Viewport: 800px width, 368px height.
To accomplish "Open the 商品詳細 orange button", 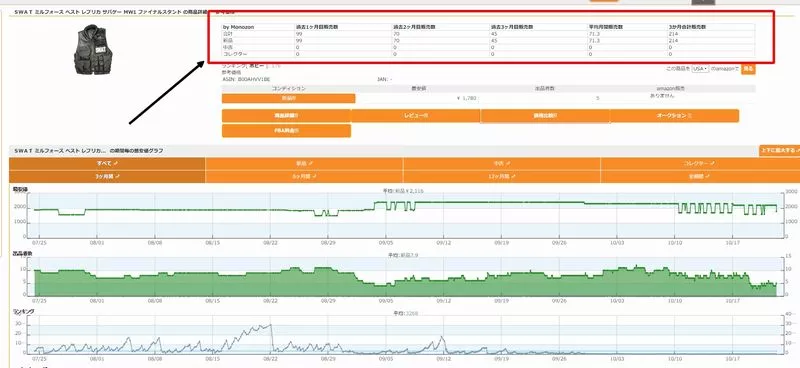I will point(286,116).
